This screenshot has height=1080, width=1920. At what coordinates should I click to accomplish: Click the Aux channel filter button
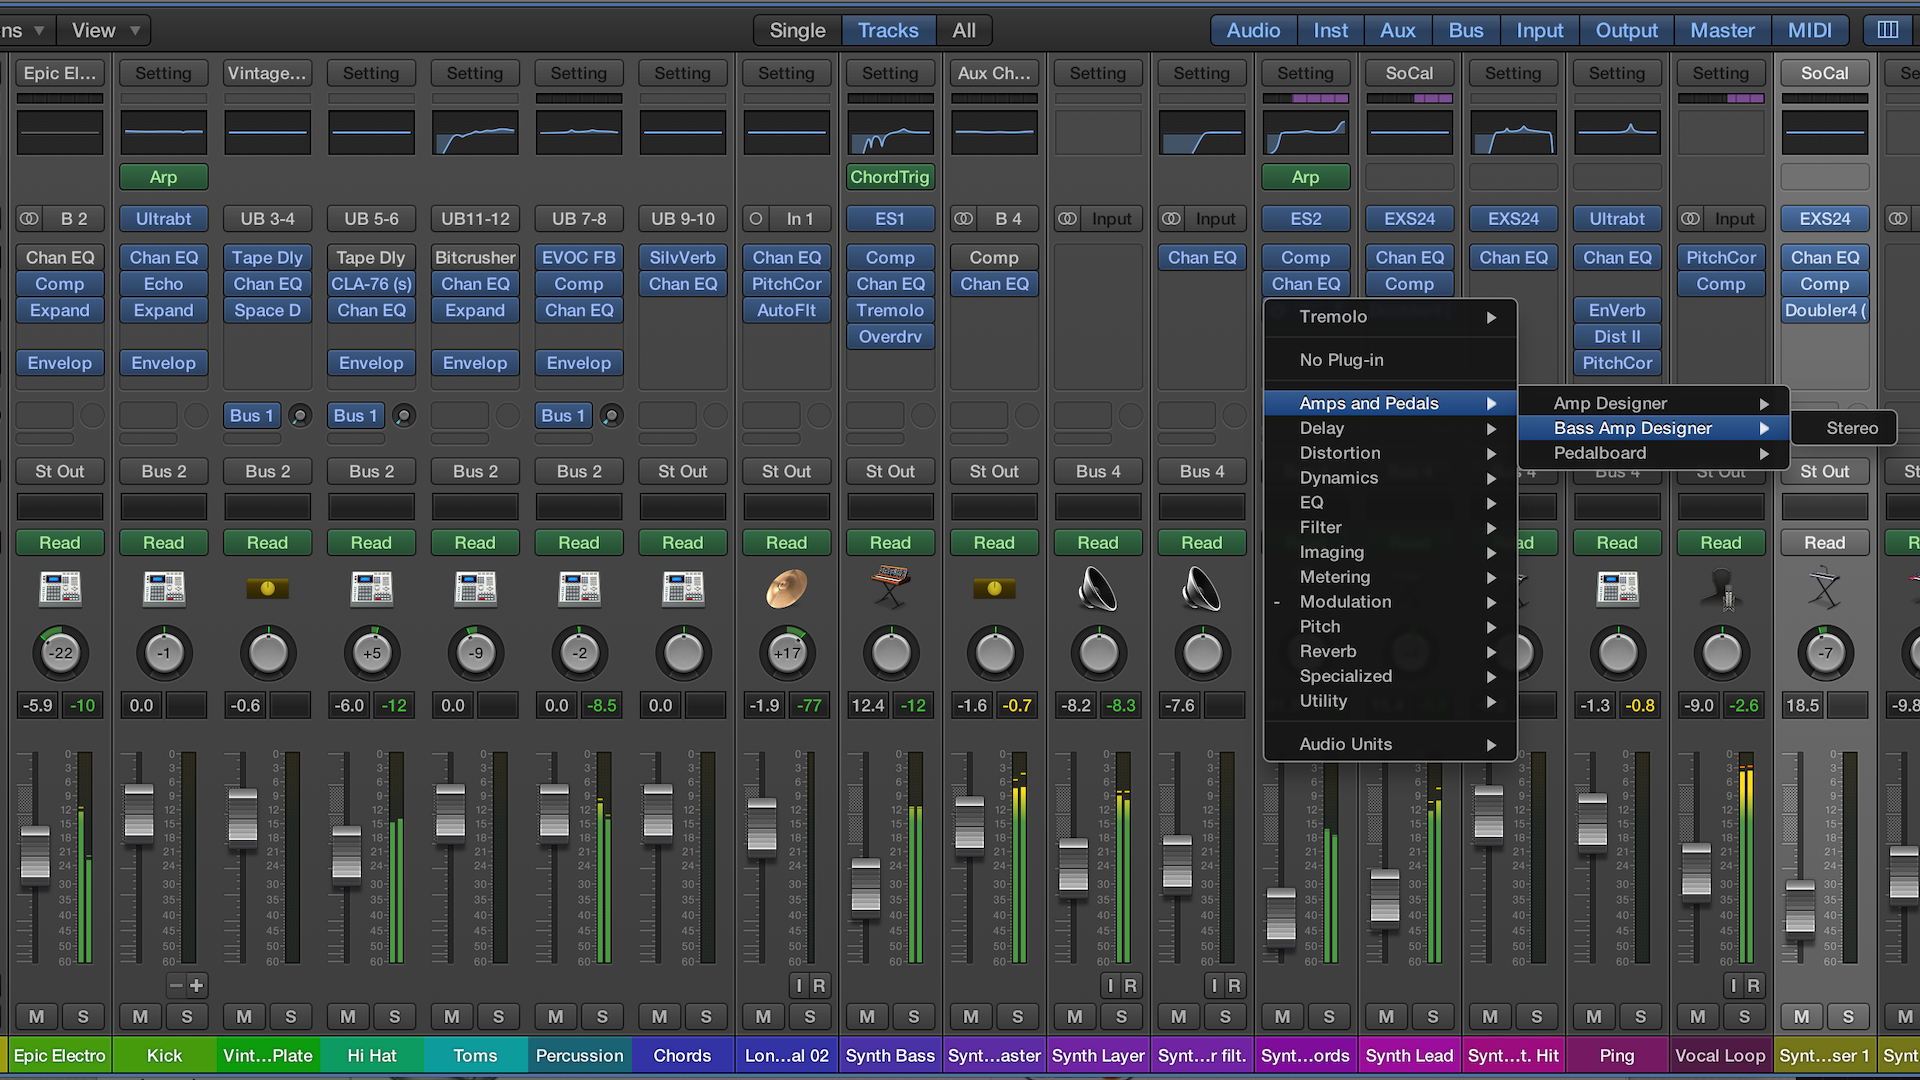[1397, 30]
